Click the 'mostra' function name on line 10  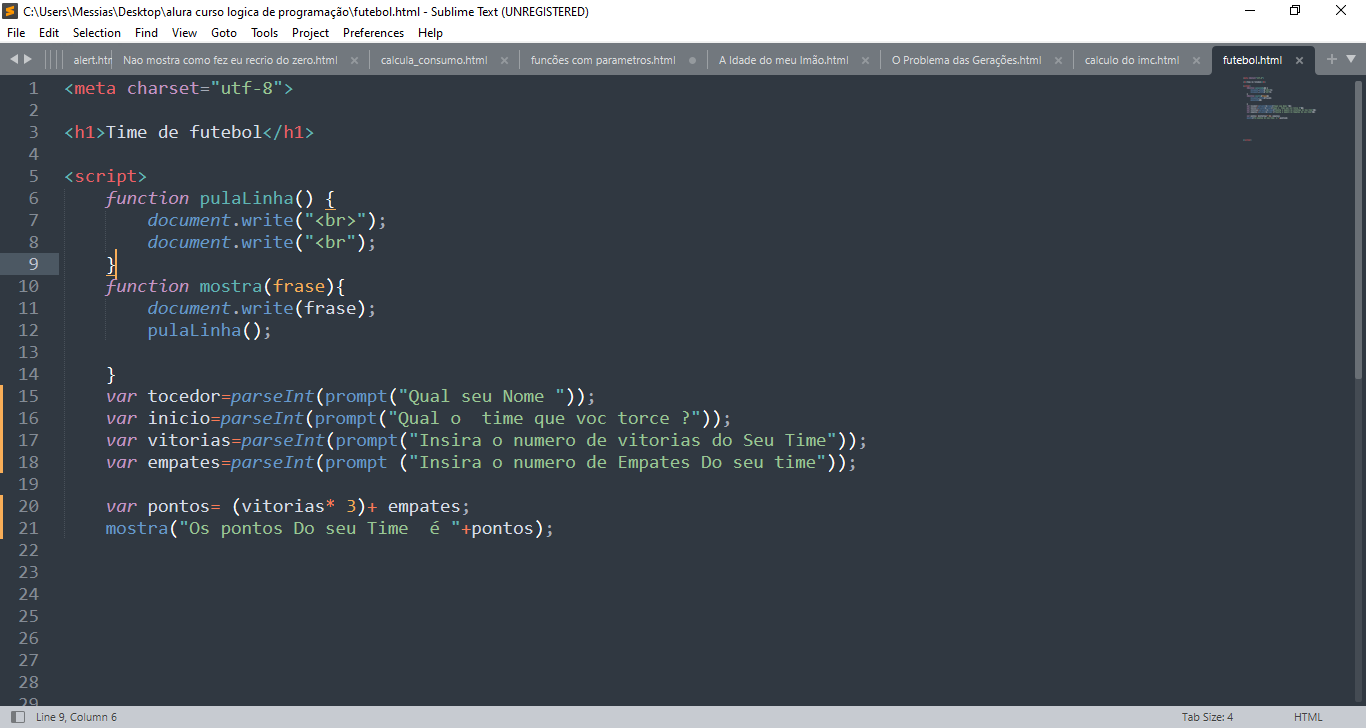coord(231,286)
